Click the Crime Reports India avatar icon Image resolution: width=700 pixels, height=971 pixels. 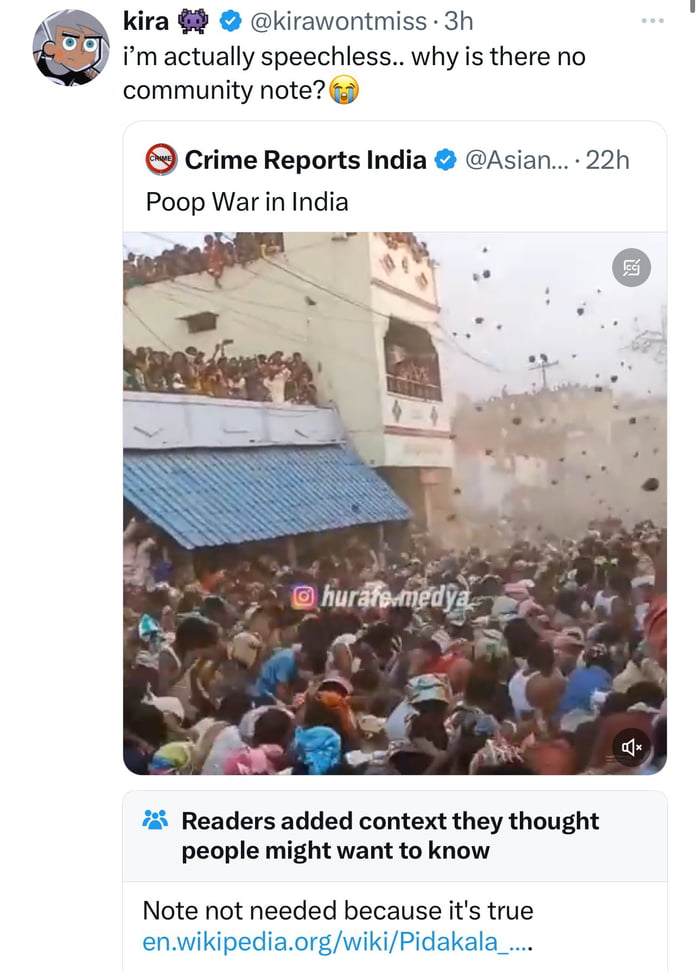pyautogui.click(x=161, y=159)
